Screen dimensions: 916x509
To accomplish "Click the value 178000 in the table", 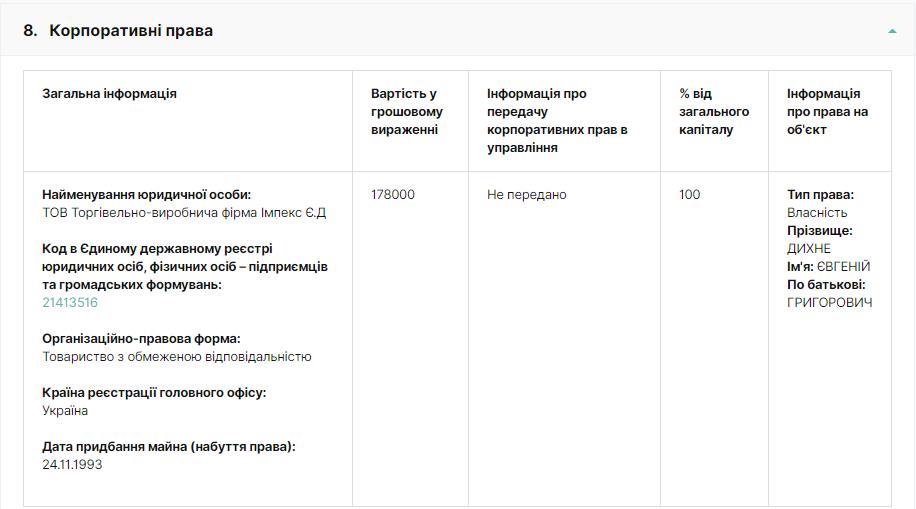I will (392, 195).
